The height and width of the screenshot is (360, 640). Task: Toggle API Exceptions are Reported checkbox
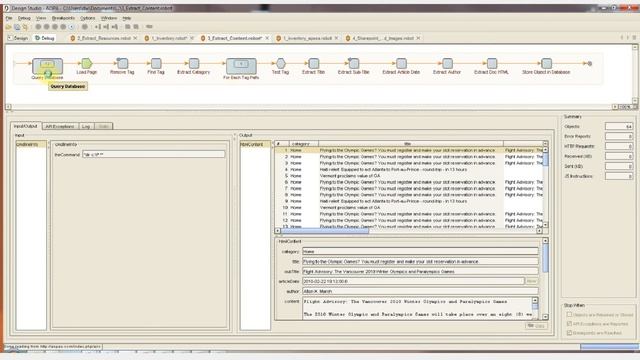pos(569,324)
